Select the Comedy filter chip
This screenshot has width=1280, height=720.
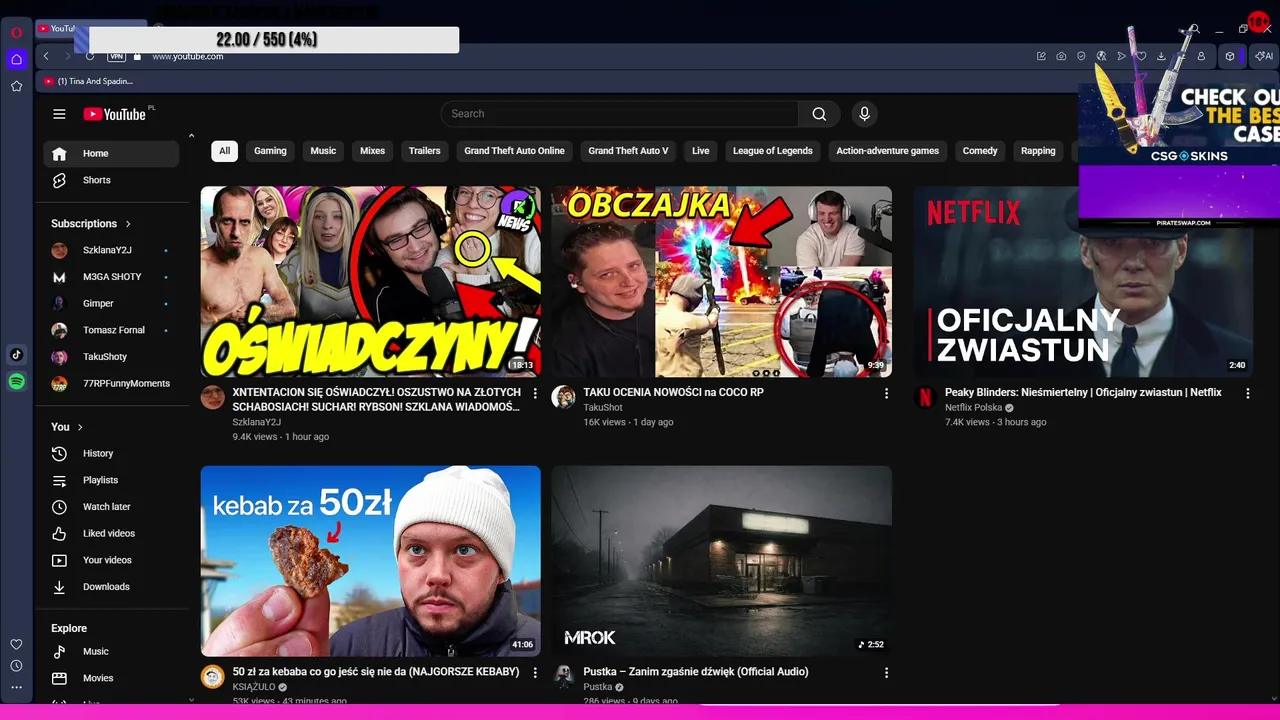click(980, 151)
